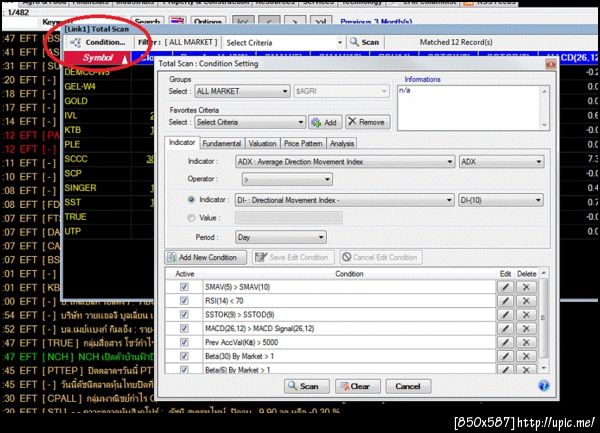Delete the SMAV(5) > SMAV(10) condition
Screen dimensions: 600x433
click(526, 287)
